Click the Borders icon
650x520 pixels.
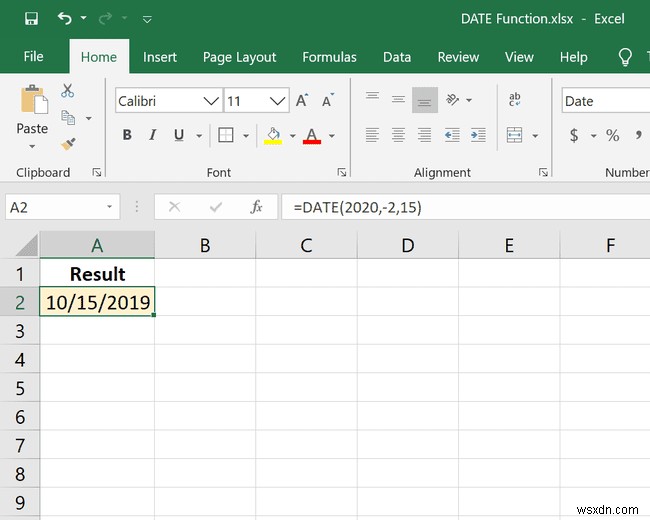click(x=226, y=135)
